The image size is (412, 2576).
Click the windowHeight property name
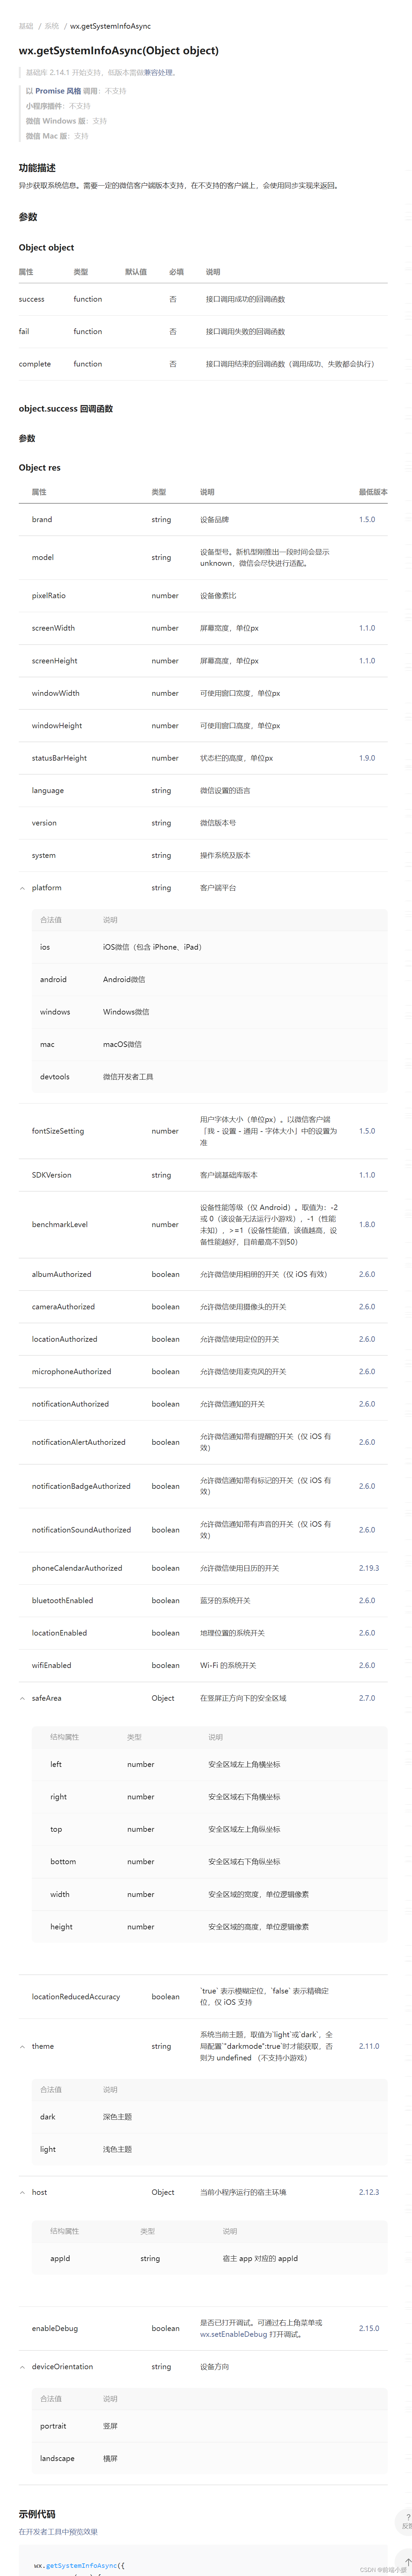pyautogui.click(x=57, y=726)
